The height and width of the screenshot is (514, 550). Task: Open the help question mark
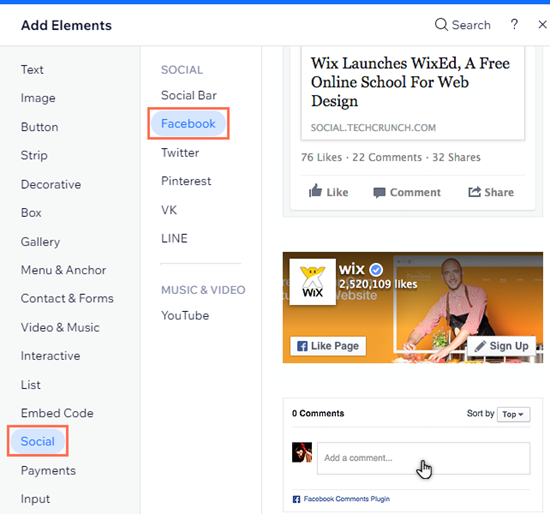(x=514, y=25)
